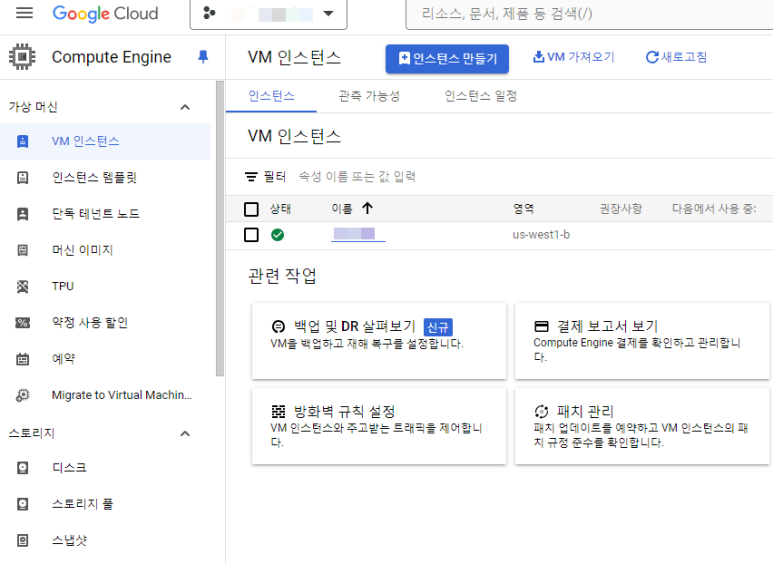Click the Migrate to Virtual Machines icon
The height and width of the screenshot is (564, 773).
tap(23, 395)
